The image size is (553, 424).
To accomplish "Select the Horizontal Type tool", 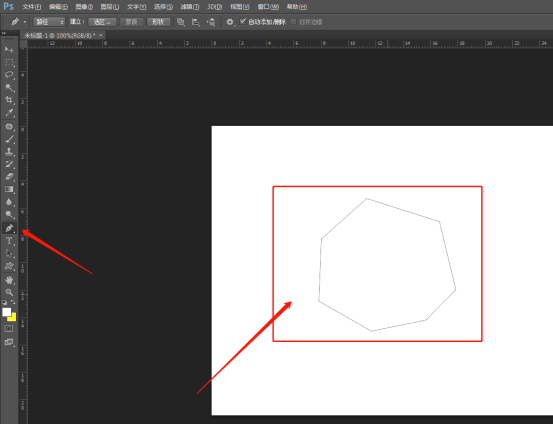I will tap(9, 241).
